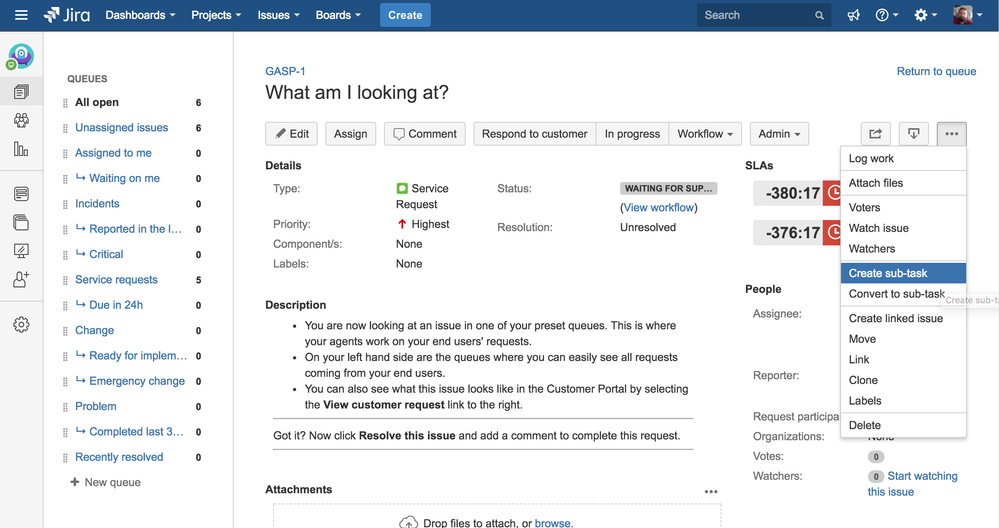Open the feedback megaphone icon
Image resolution: width=999 pixels, height=528 pixels.
[x=854, y=15]
